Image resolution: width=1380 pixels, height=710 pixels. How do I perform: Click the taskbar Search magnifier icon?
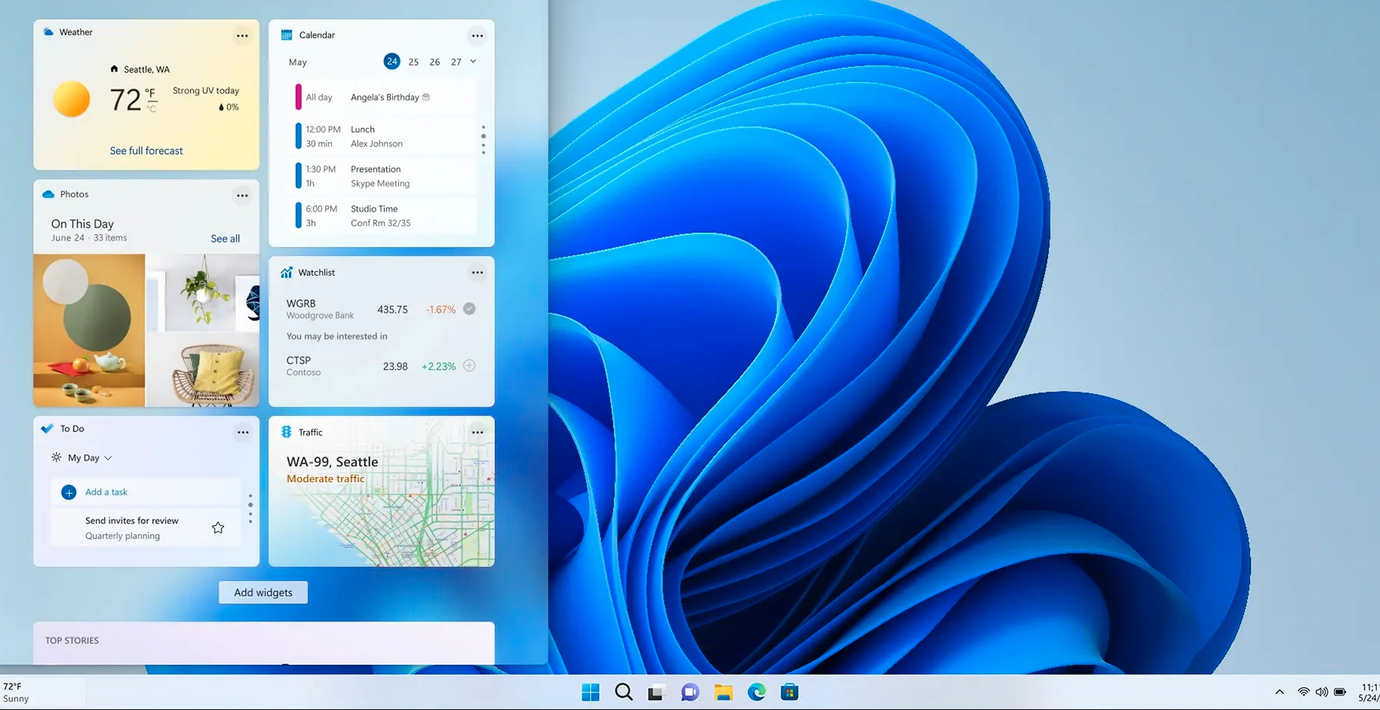pos(624,692)
